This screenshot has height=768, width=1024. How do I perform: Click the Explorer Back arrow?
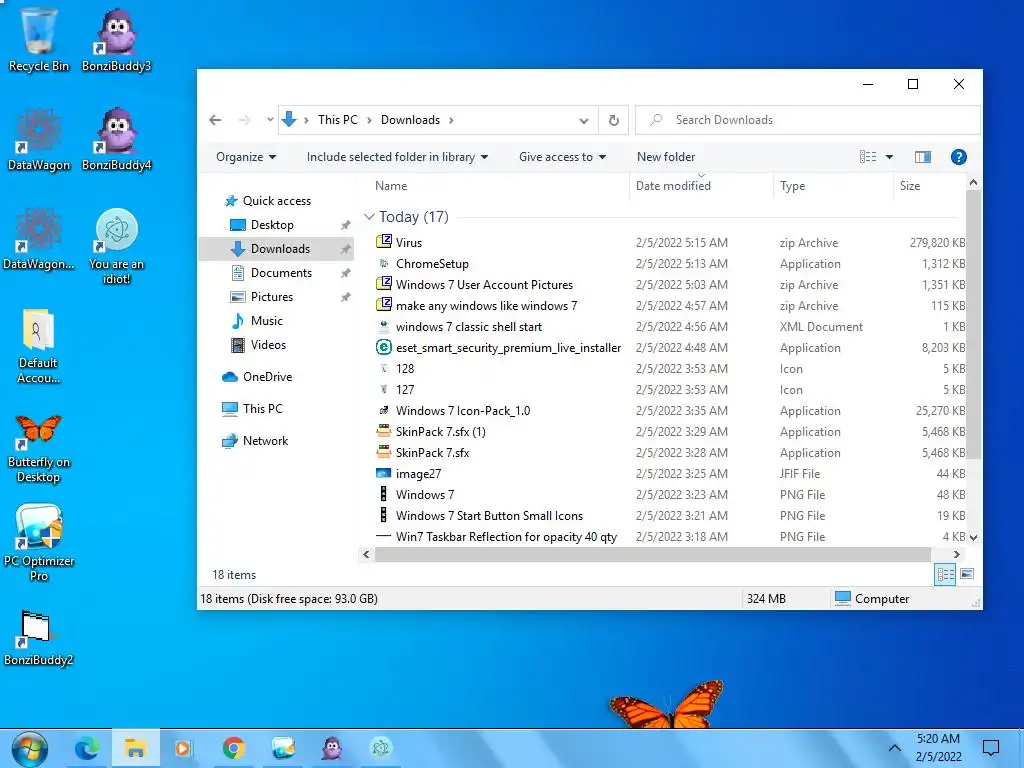tap(215, 120)
